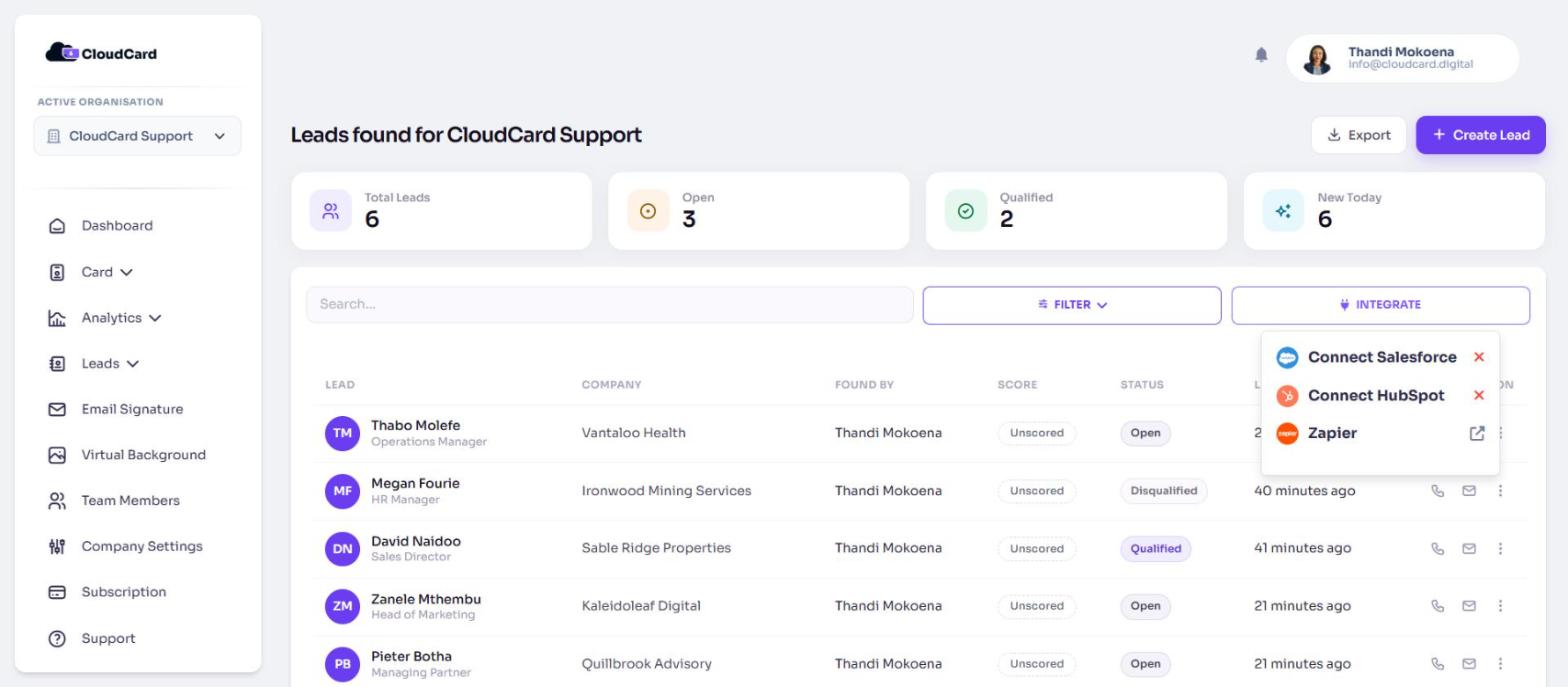1568x687 pixels.
Task: Sort by SCORE column header
Action: point(1017,385)
